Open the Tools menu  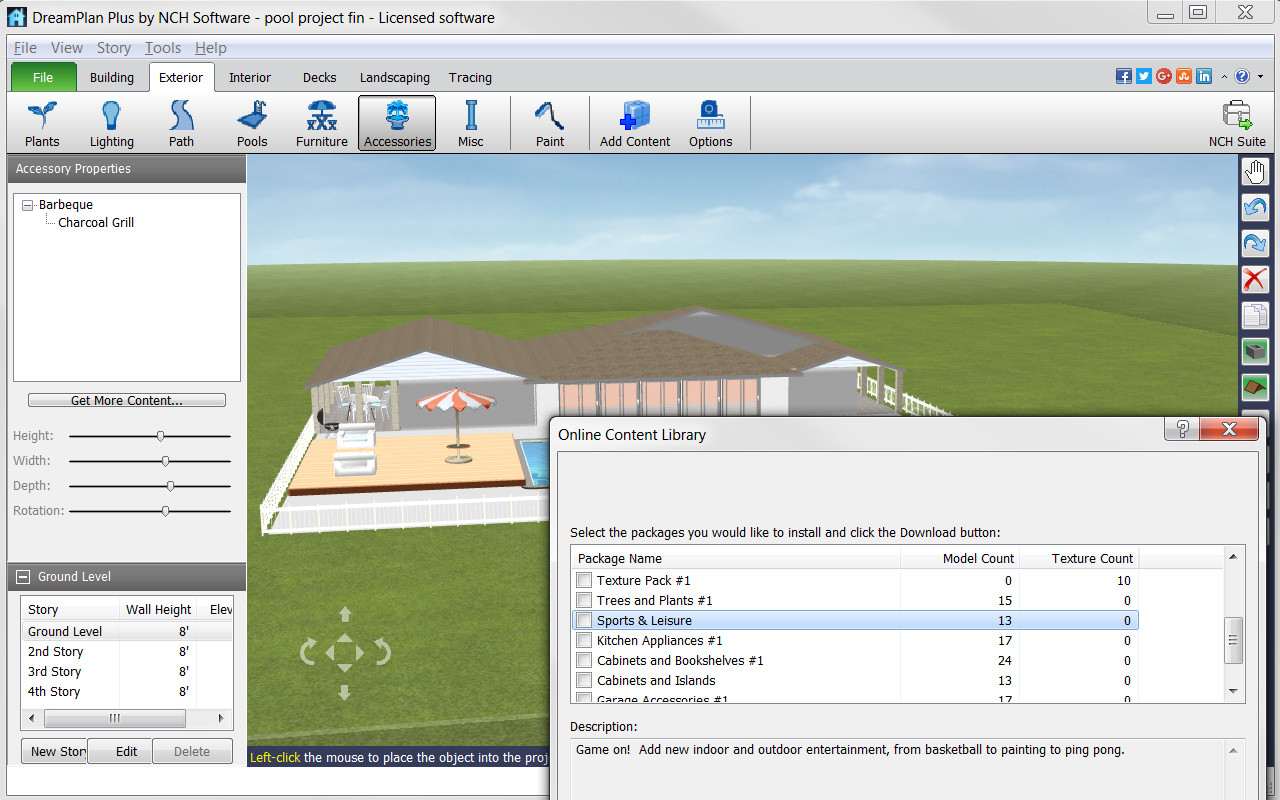tap(162, 47)
